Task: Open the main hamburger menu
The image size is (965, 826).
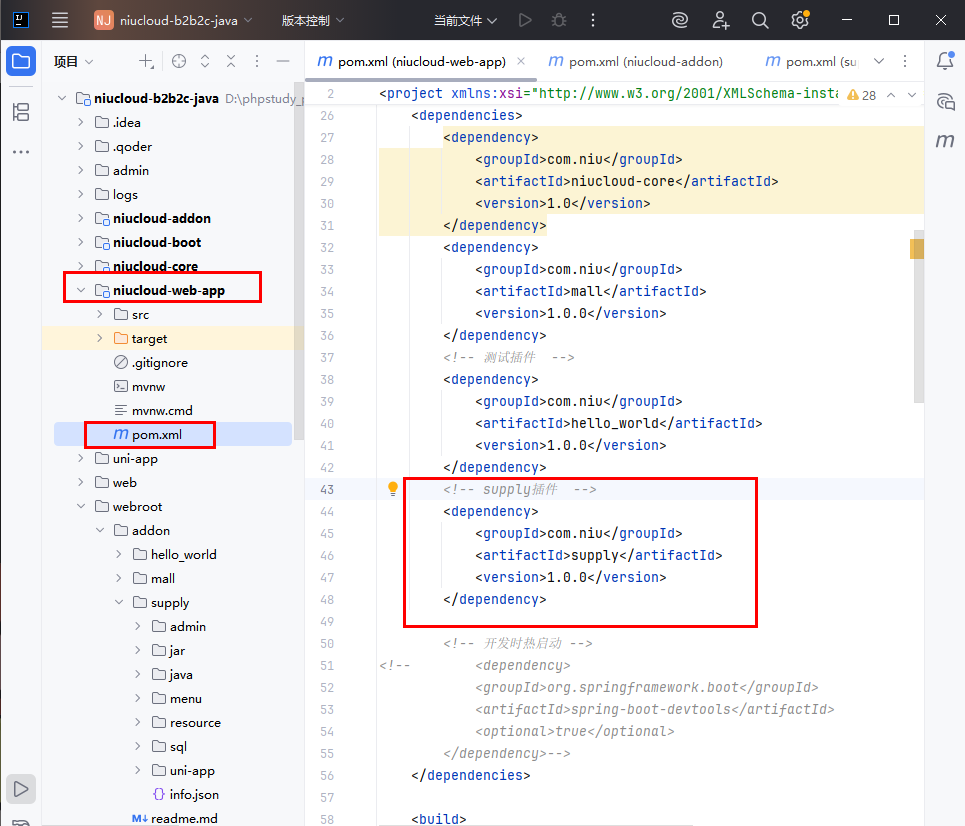Action: coord(60,20)
